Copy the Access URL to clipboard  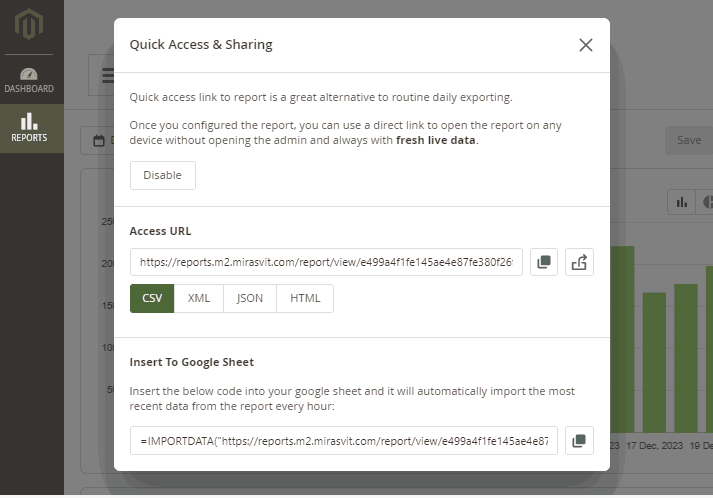544,262
